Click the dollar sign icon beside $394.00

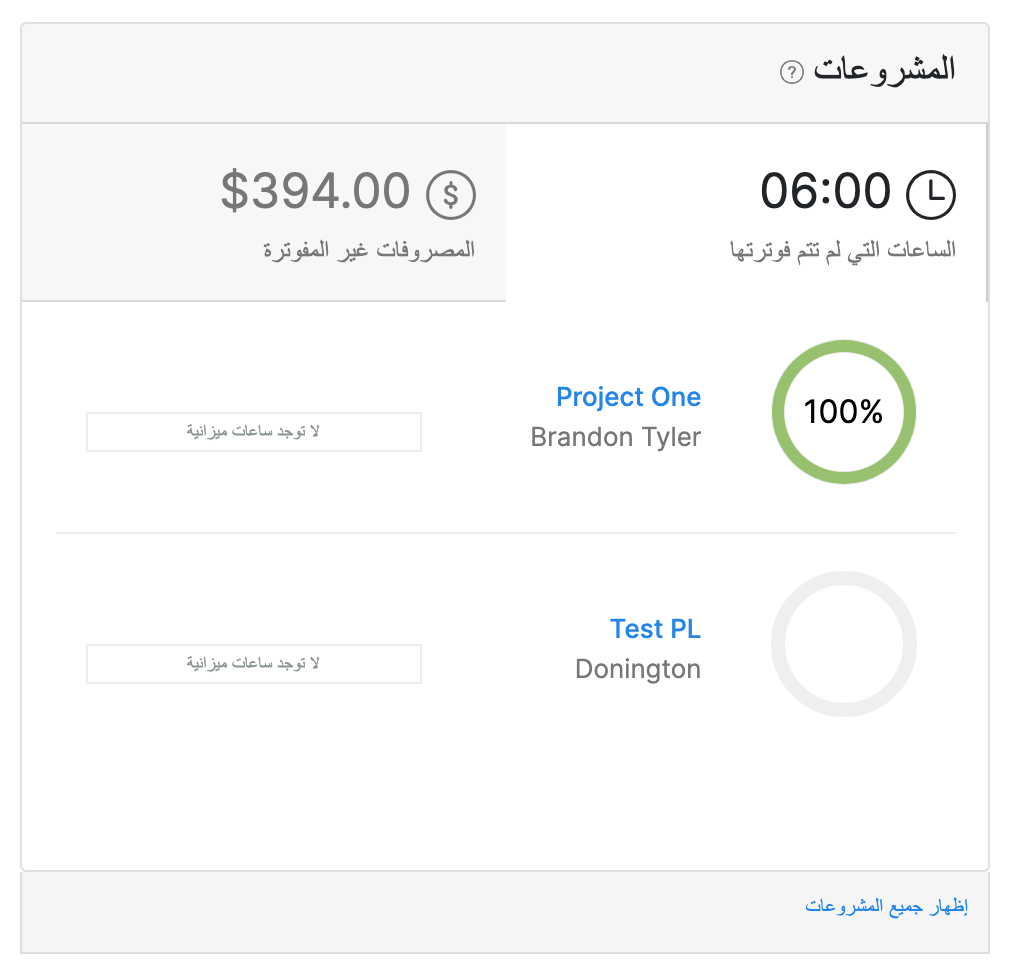tap(451, 195)
